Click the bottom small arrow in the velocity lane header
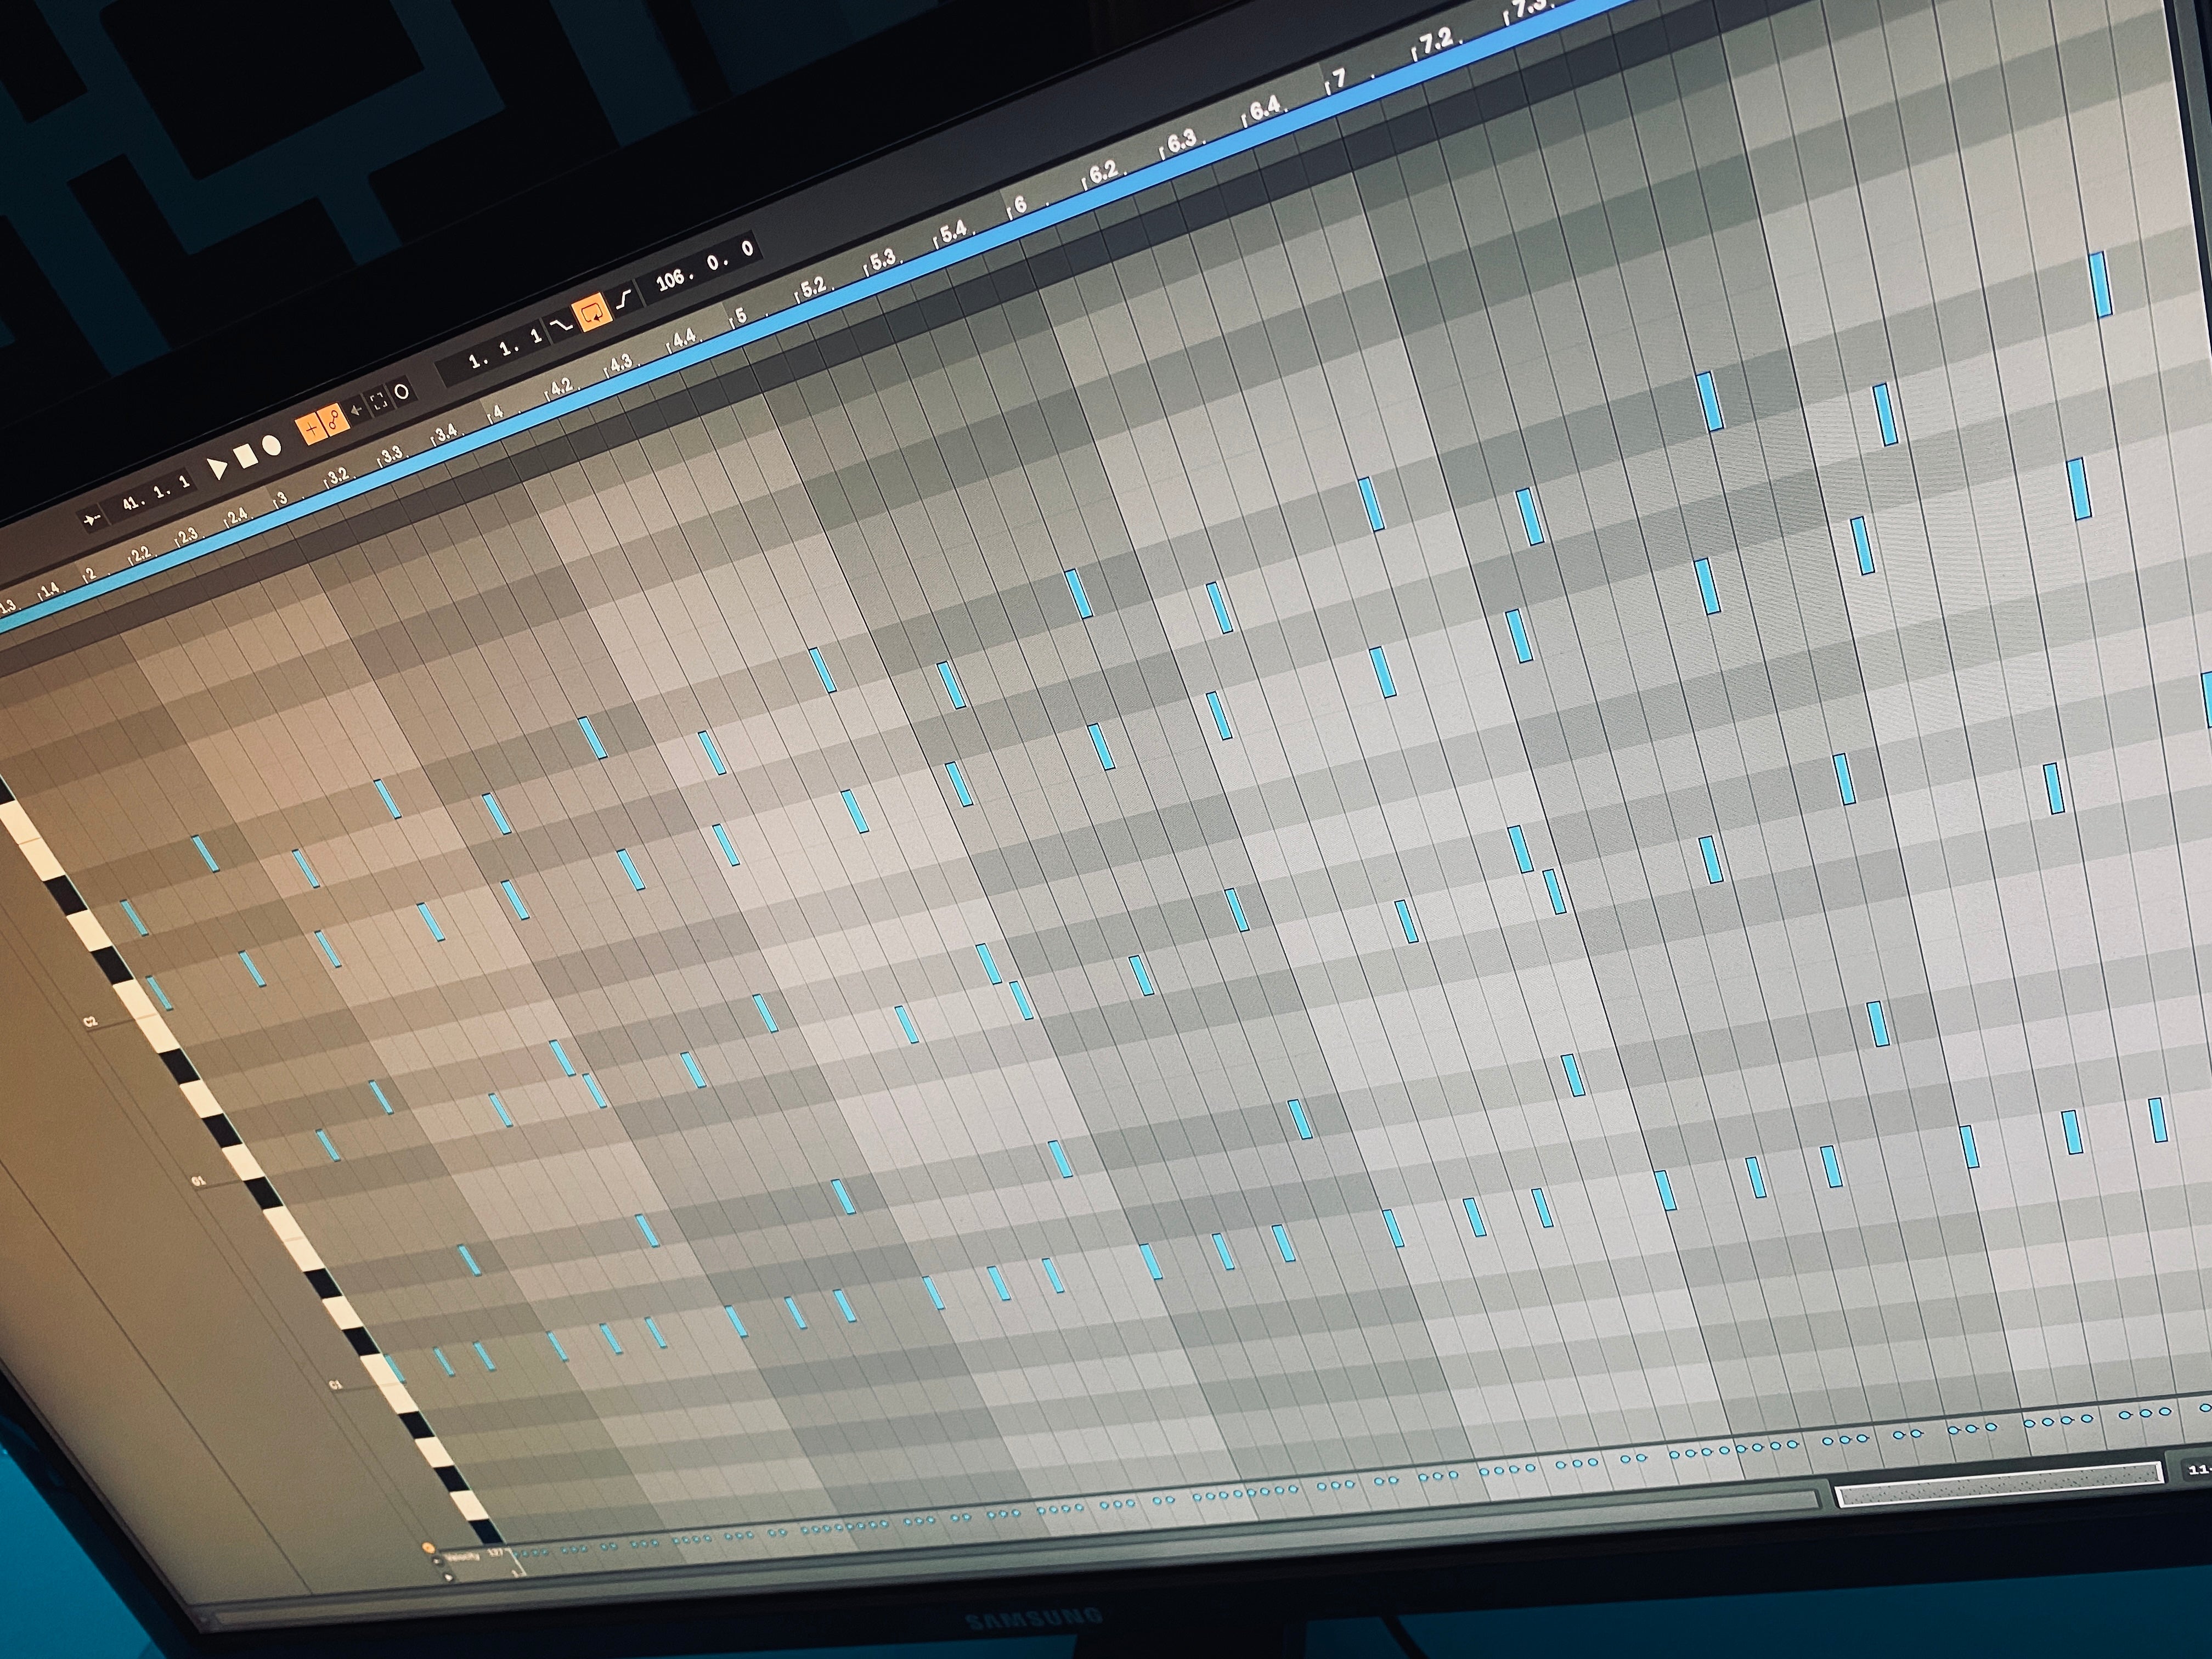The width and height of the screenshot is (2212, 1659). [449, 1577]
